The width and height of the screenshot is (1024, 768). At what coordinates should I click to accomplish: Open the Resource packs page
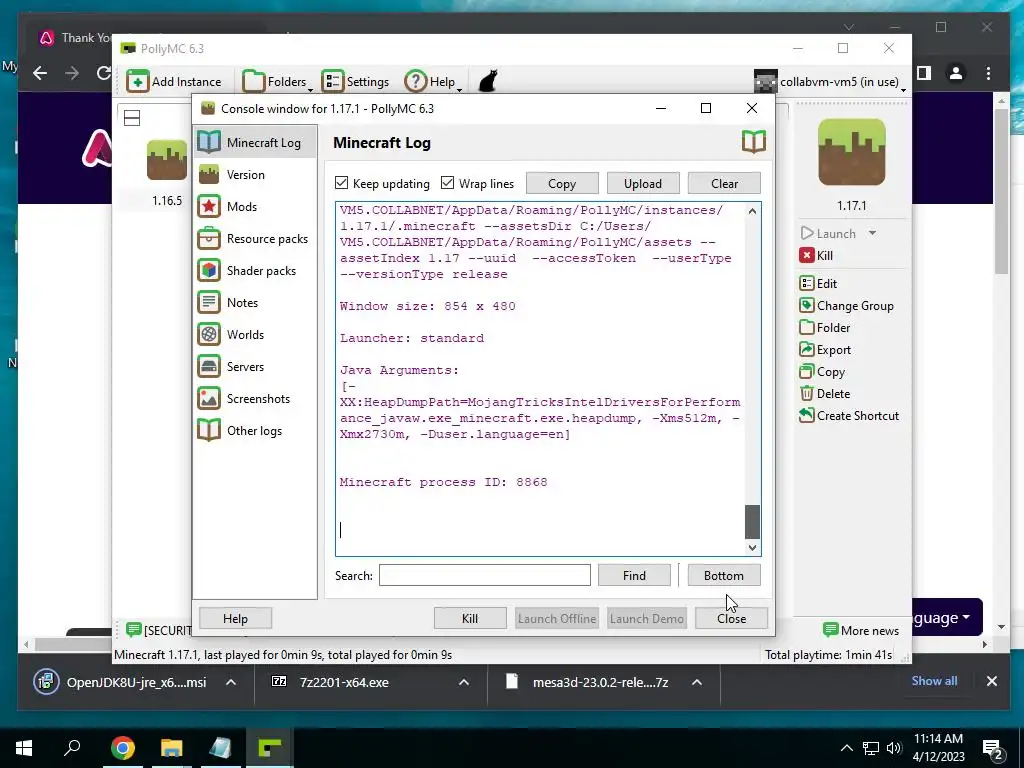pos(255,238)
